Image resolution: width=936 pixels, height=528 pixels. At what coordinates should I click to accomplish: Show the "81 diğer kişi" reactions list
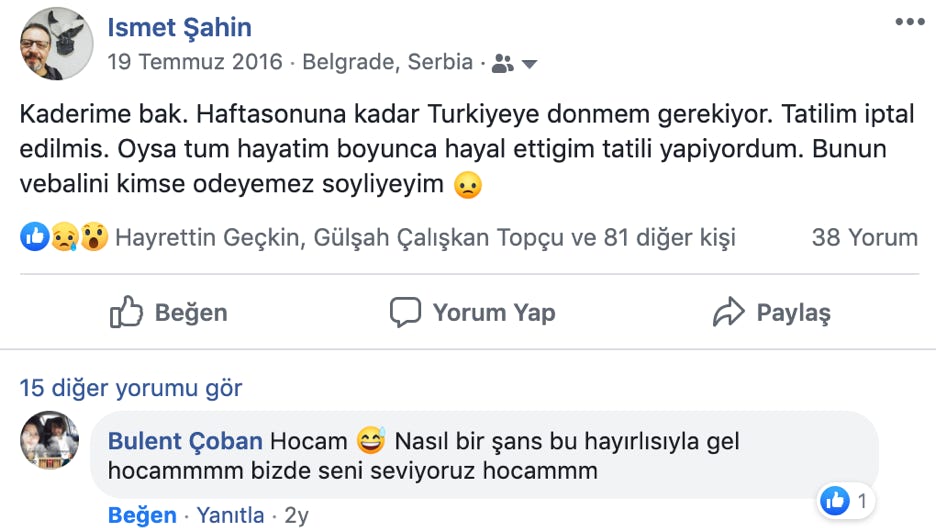coord(669,238)
